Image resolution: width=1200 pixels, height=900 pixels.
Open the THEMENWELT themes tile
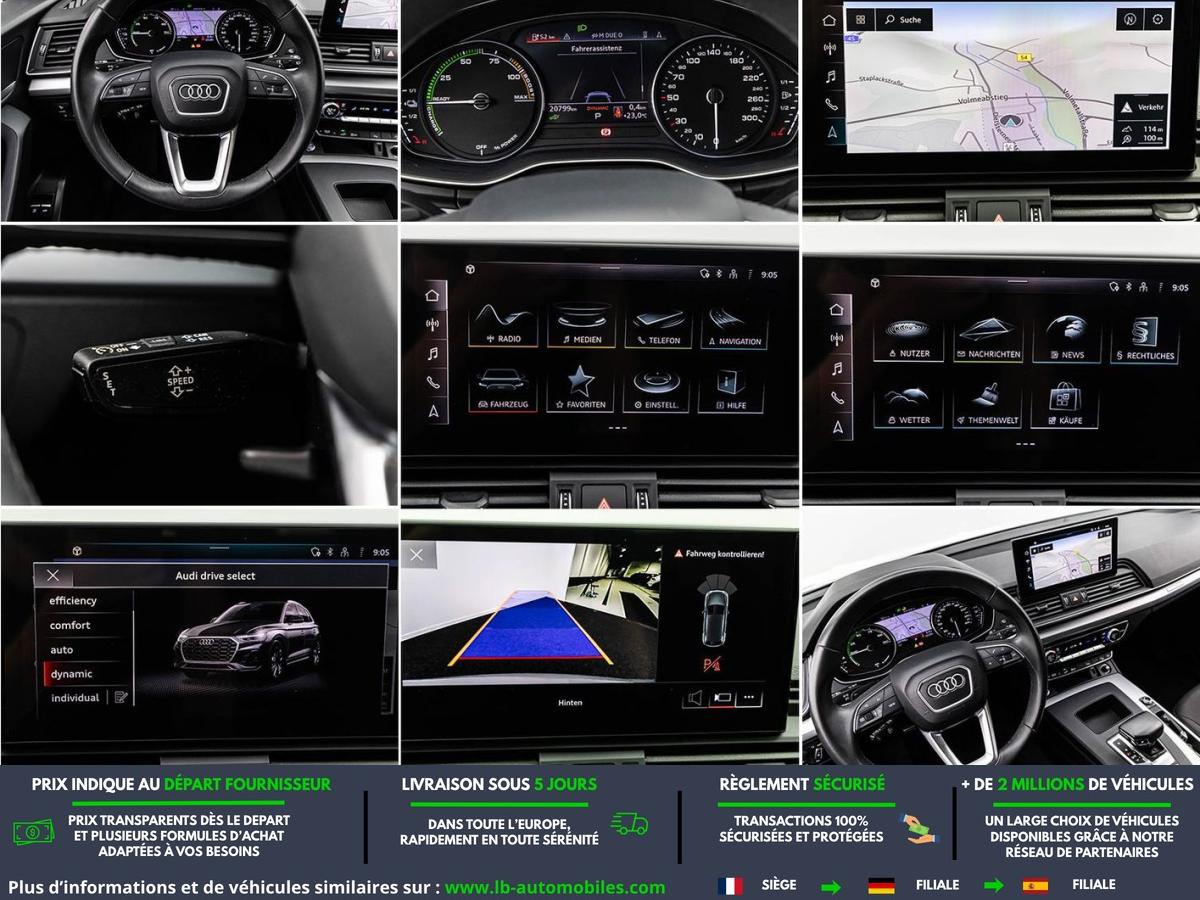point(987,405)
